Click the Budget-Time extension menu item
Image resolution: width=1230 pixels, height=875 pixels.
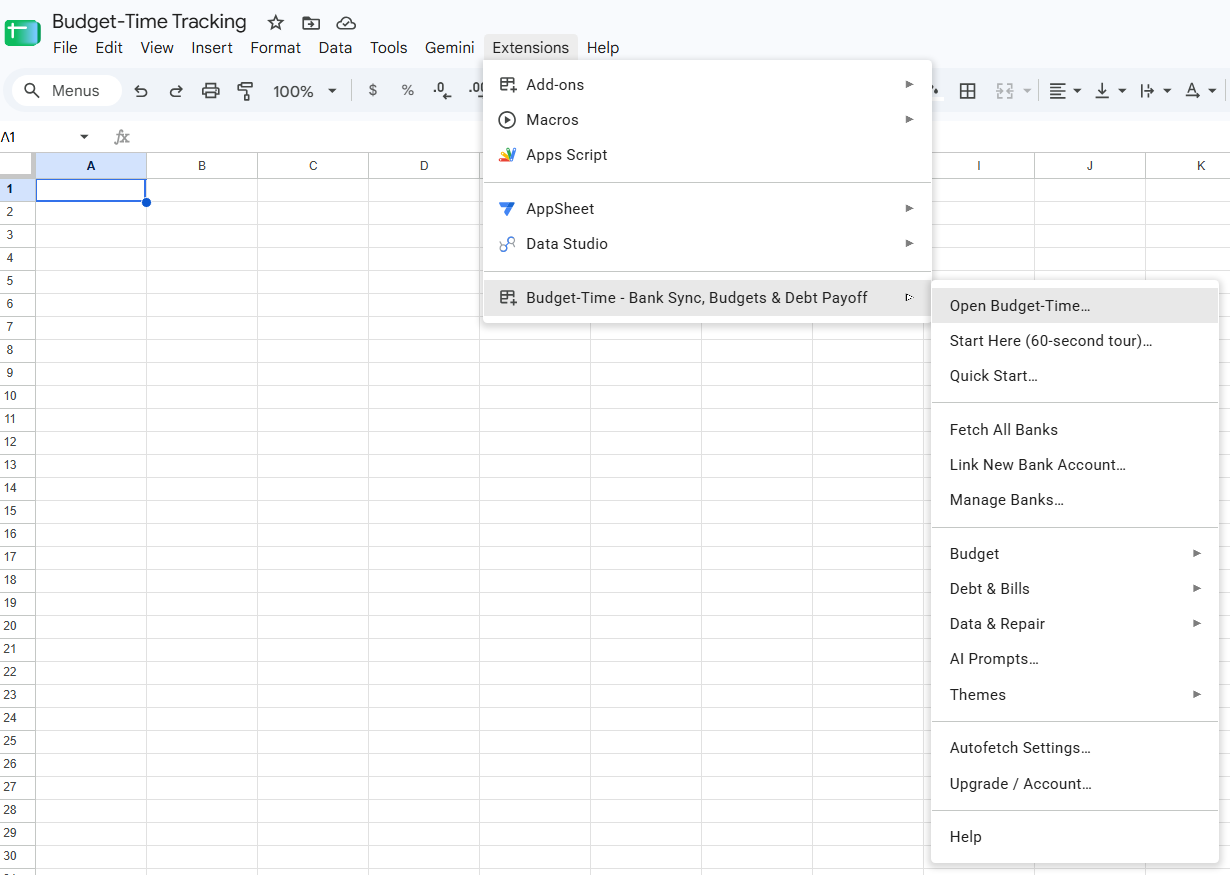(x=707, y=297)
